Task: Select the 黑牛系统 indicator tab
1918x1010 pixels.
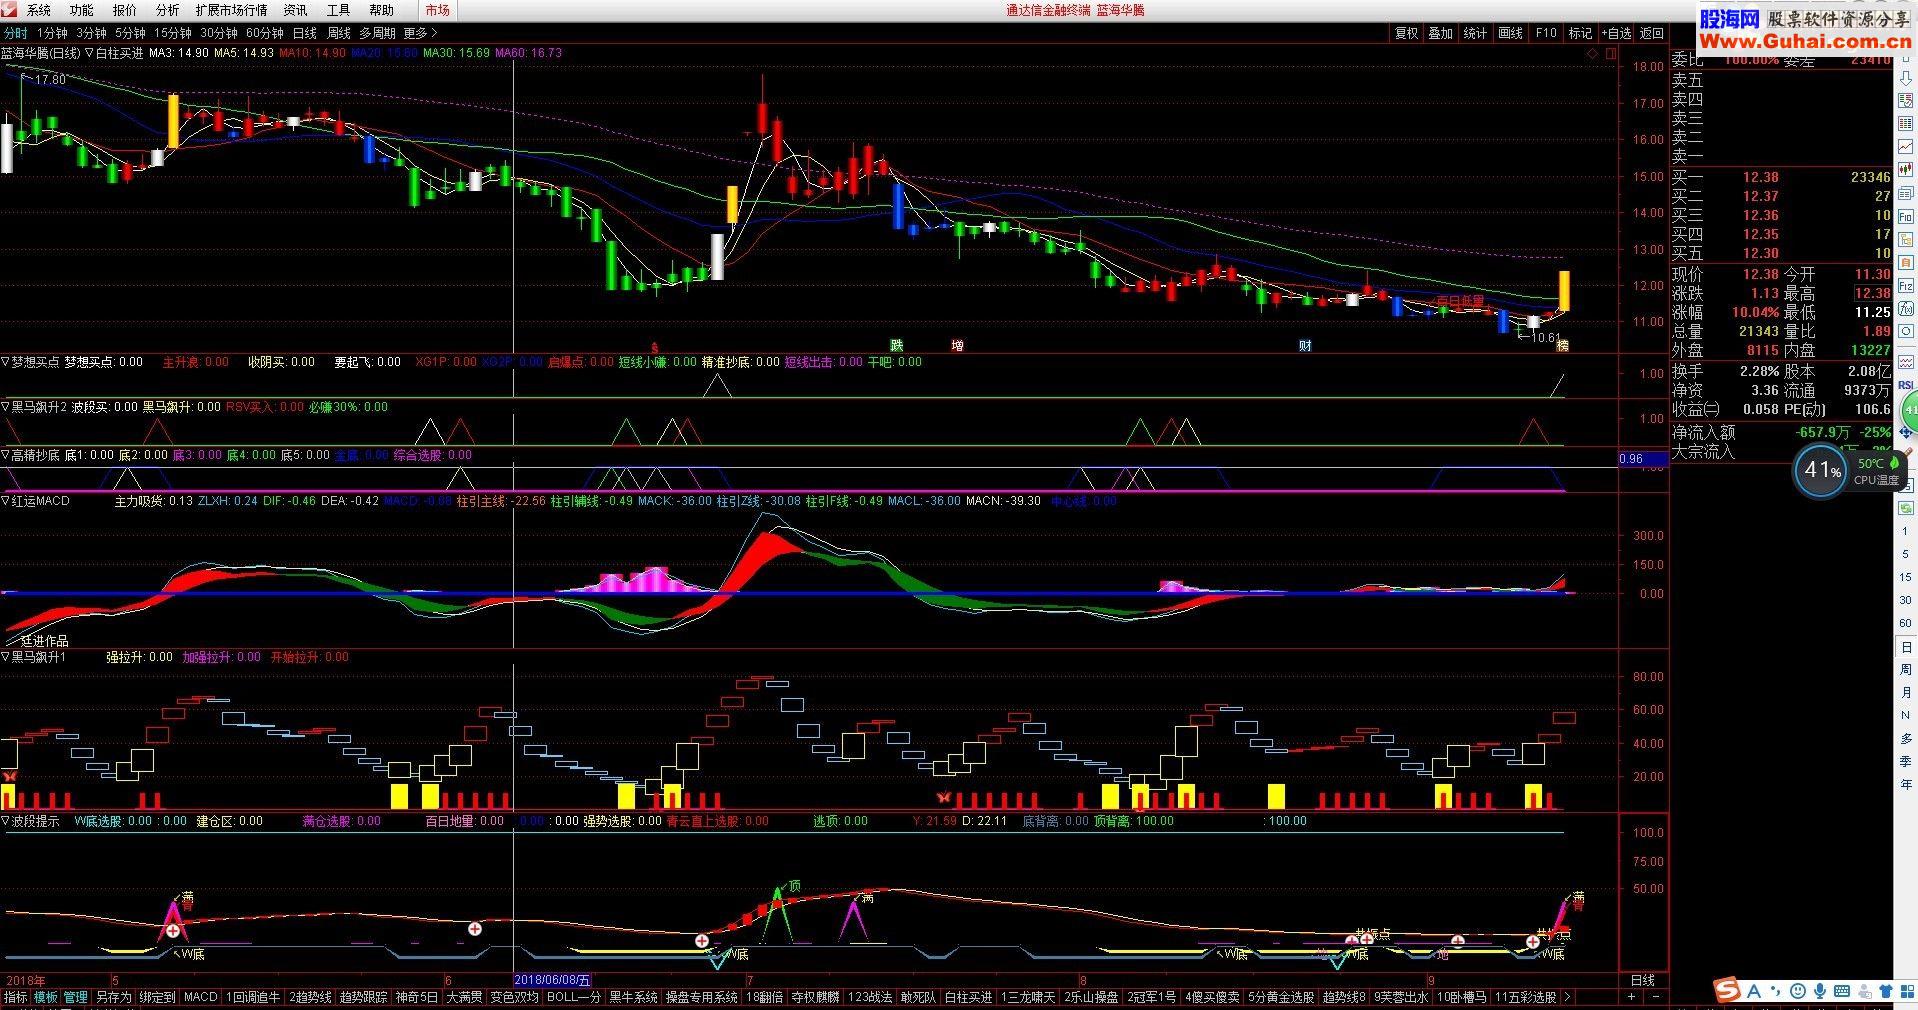Action: pyautogui.click(x=634, y=997)
